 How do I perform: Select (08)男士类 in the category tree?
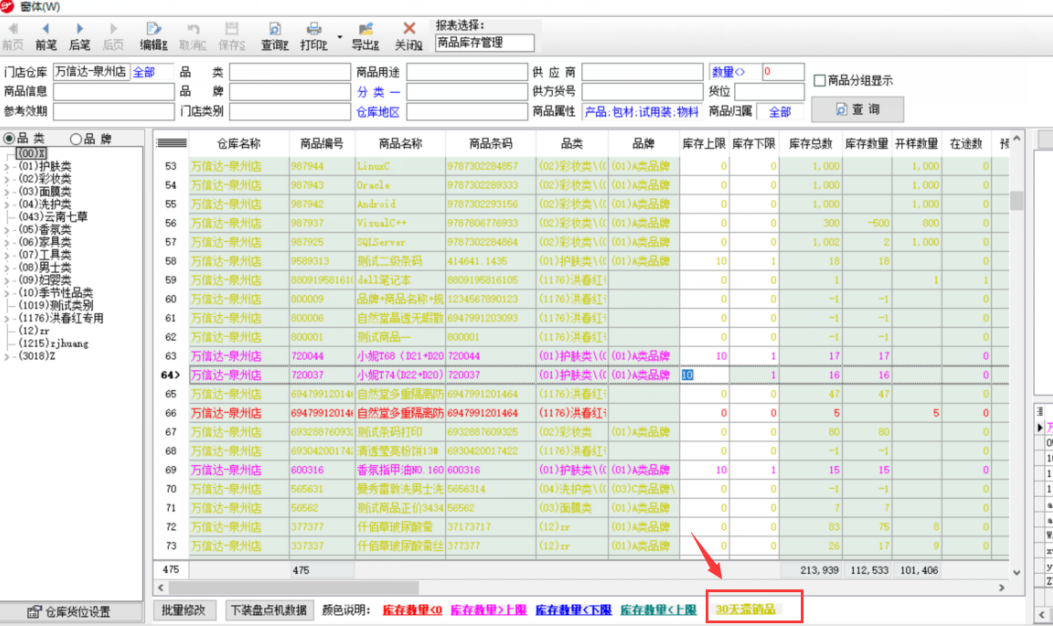pyautogui.click(x=45, y=267)
